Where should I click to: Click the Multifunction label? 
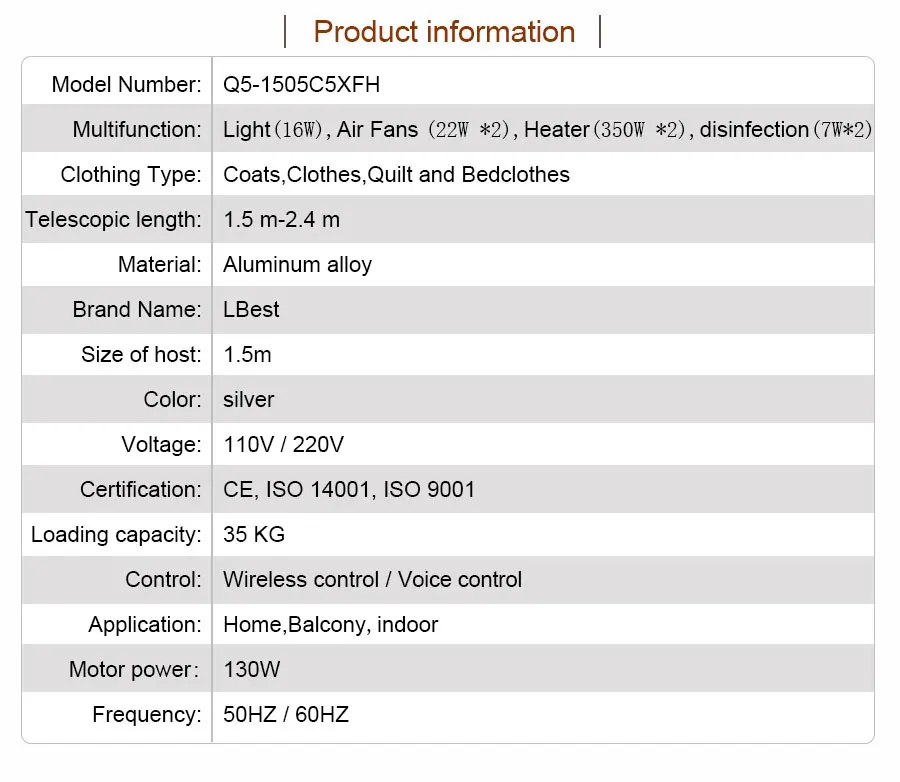(137, 129)
